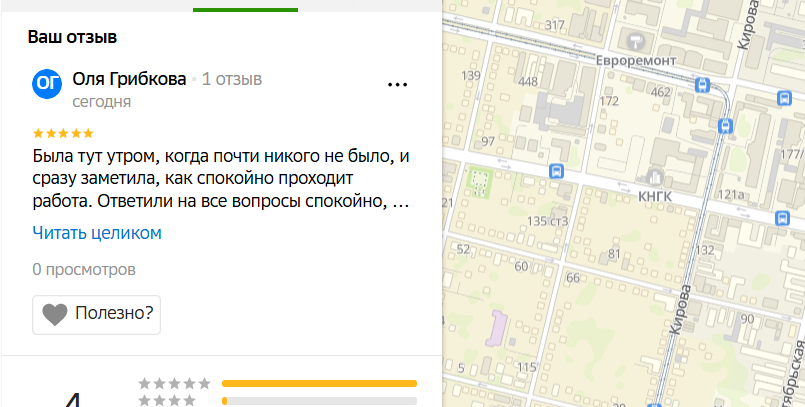Click the '0 просмотров' view counter
805x407 pixels.
pos(84,269)
